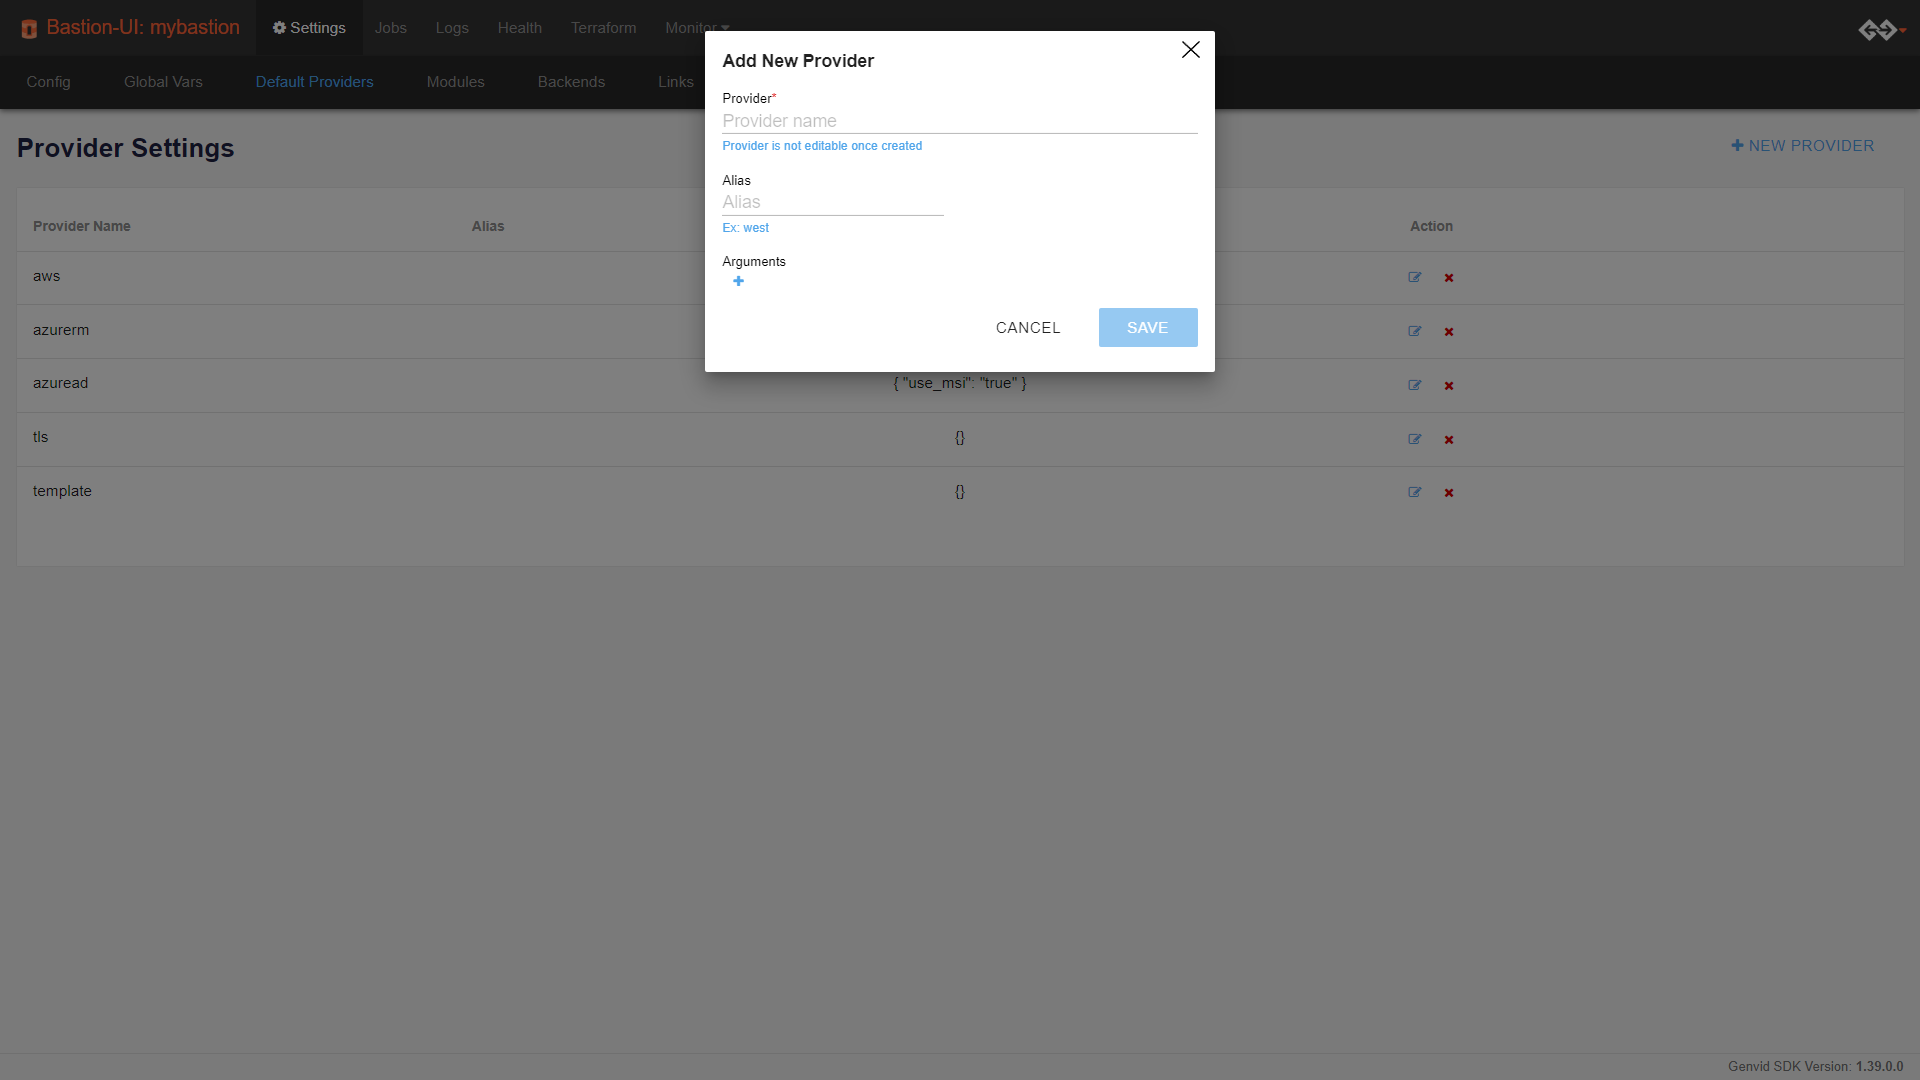The height and width of the screenshot is (1080, 1920).
Task: Click the CANCEL button in dialog
Action: [1029, 327]
